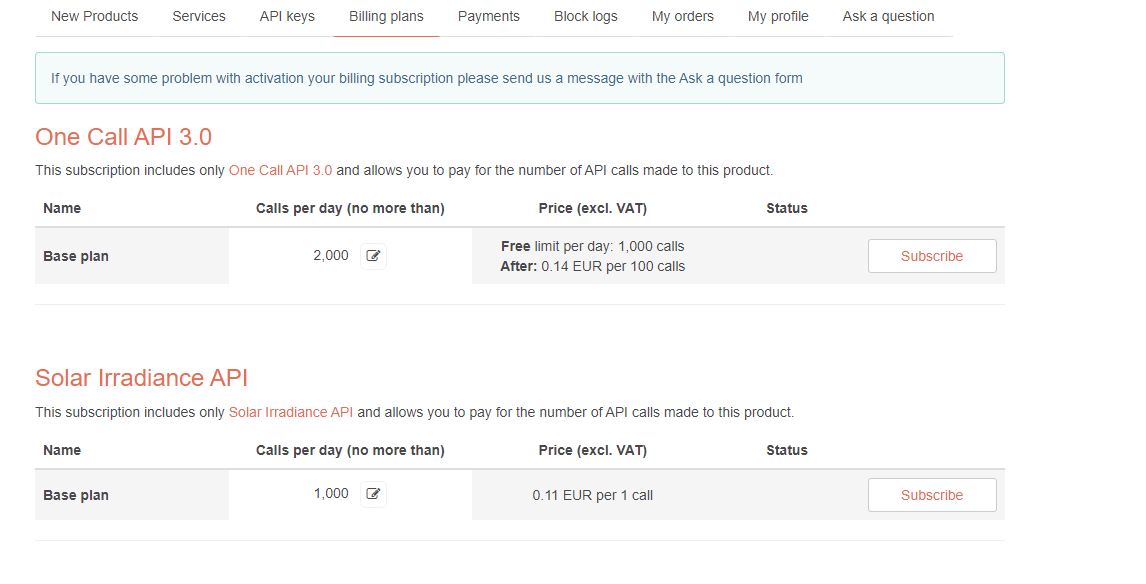
Task: Open the My profile tab
Action: click(x=778, y=16)
